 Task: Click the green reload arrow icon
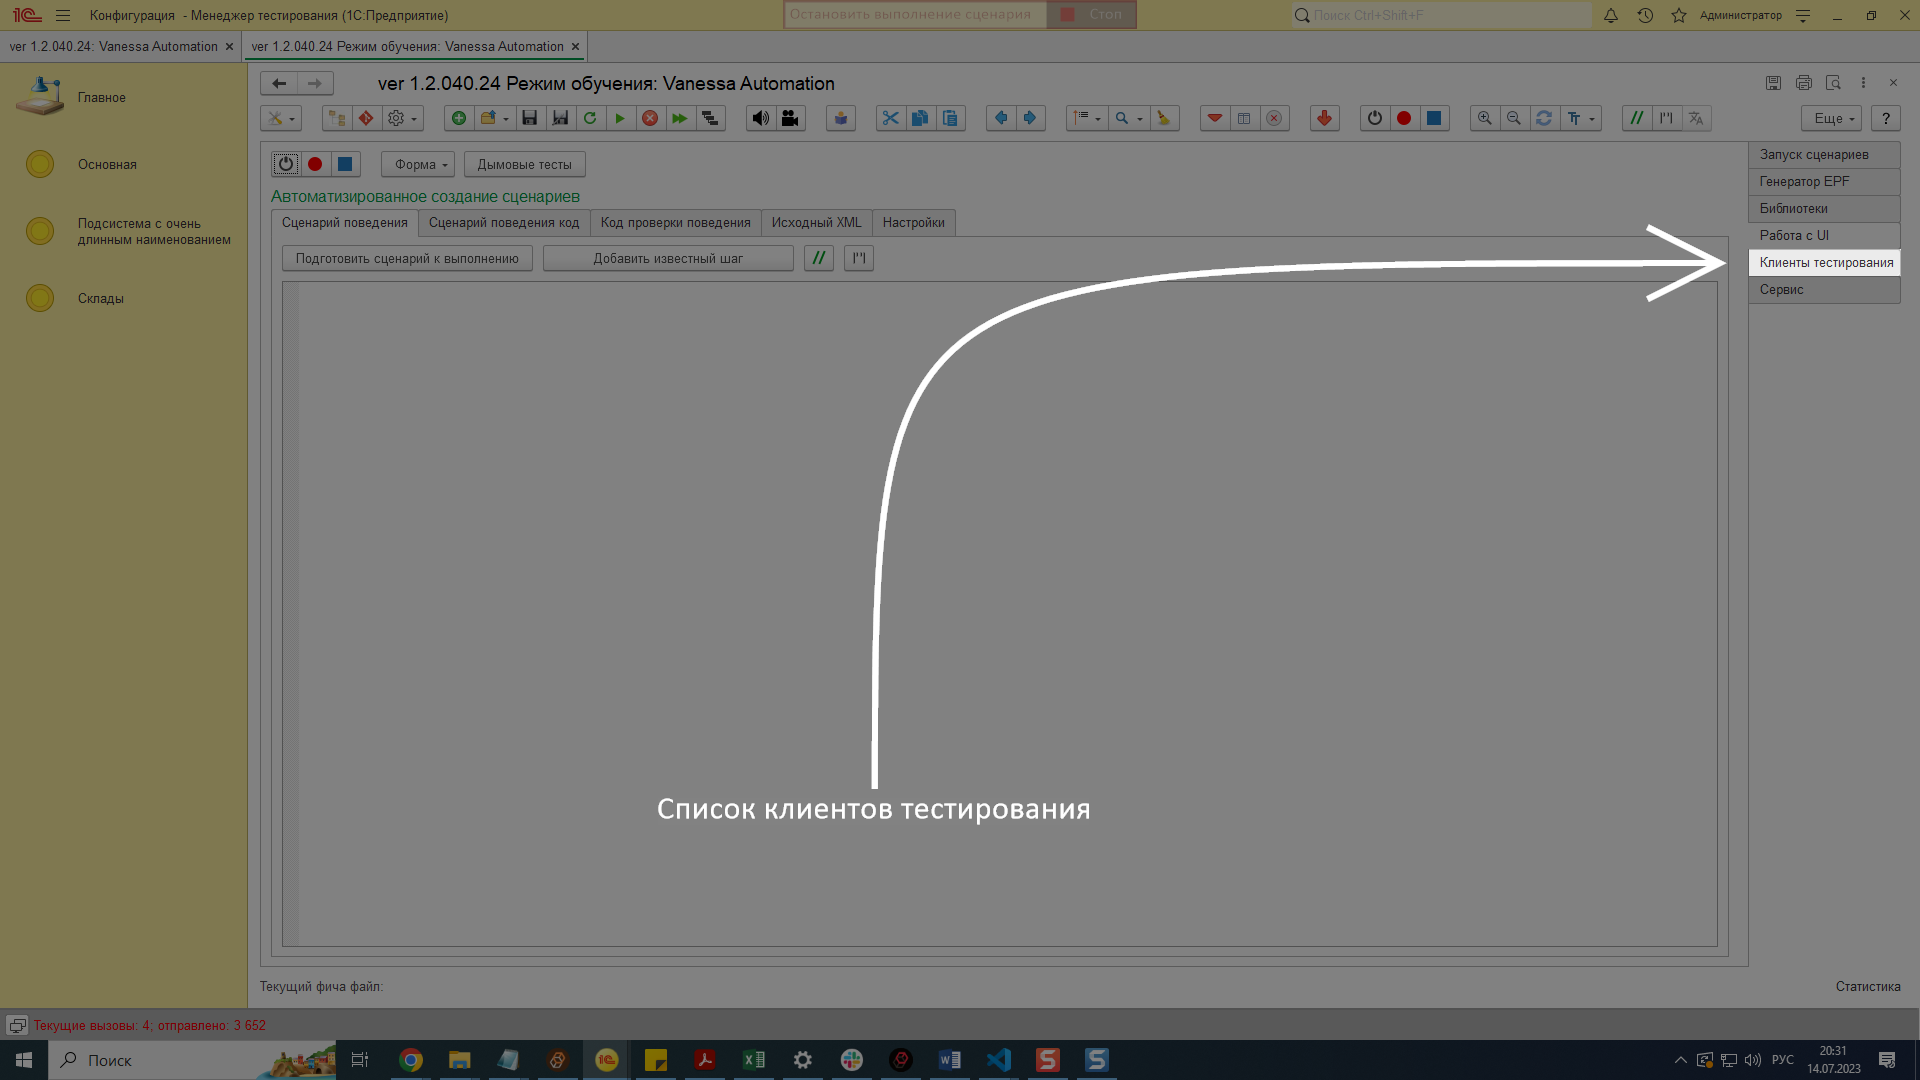[x=590, y=118]
